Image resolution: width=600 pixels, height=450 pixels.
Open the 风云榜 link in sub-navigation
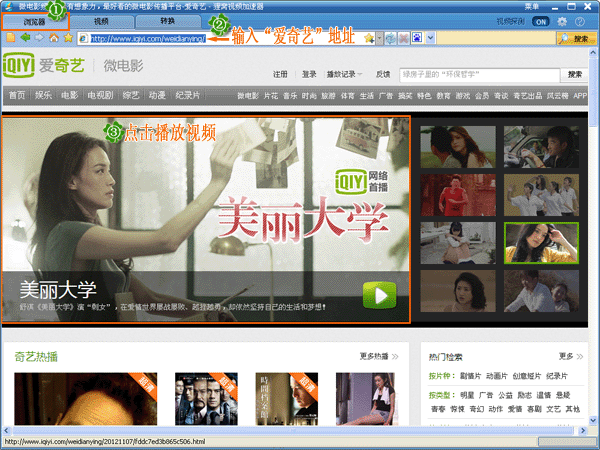pyautogui.click(x=558, y=96)
